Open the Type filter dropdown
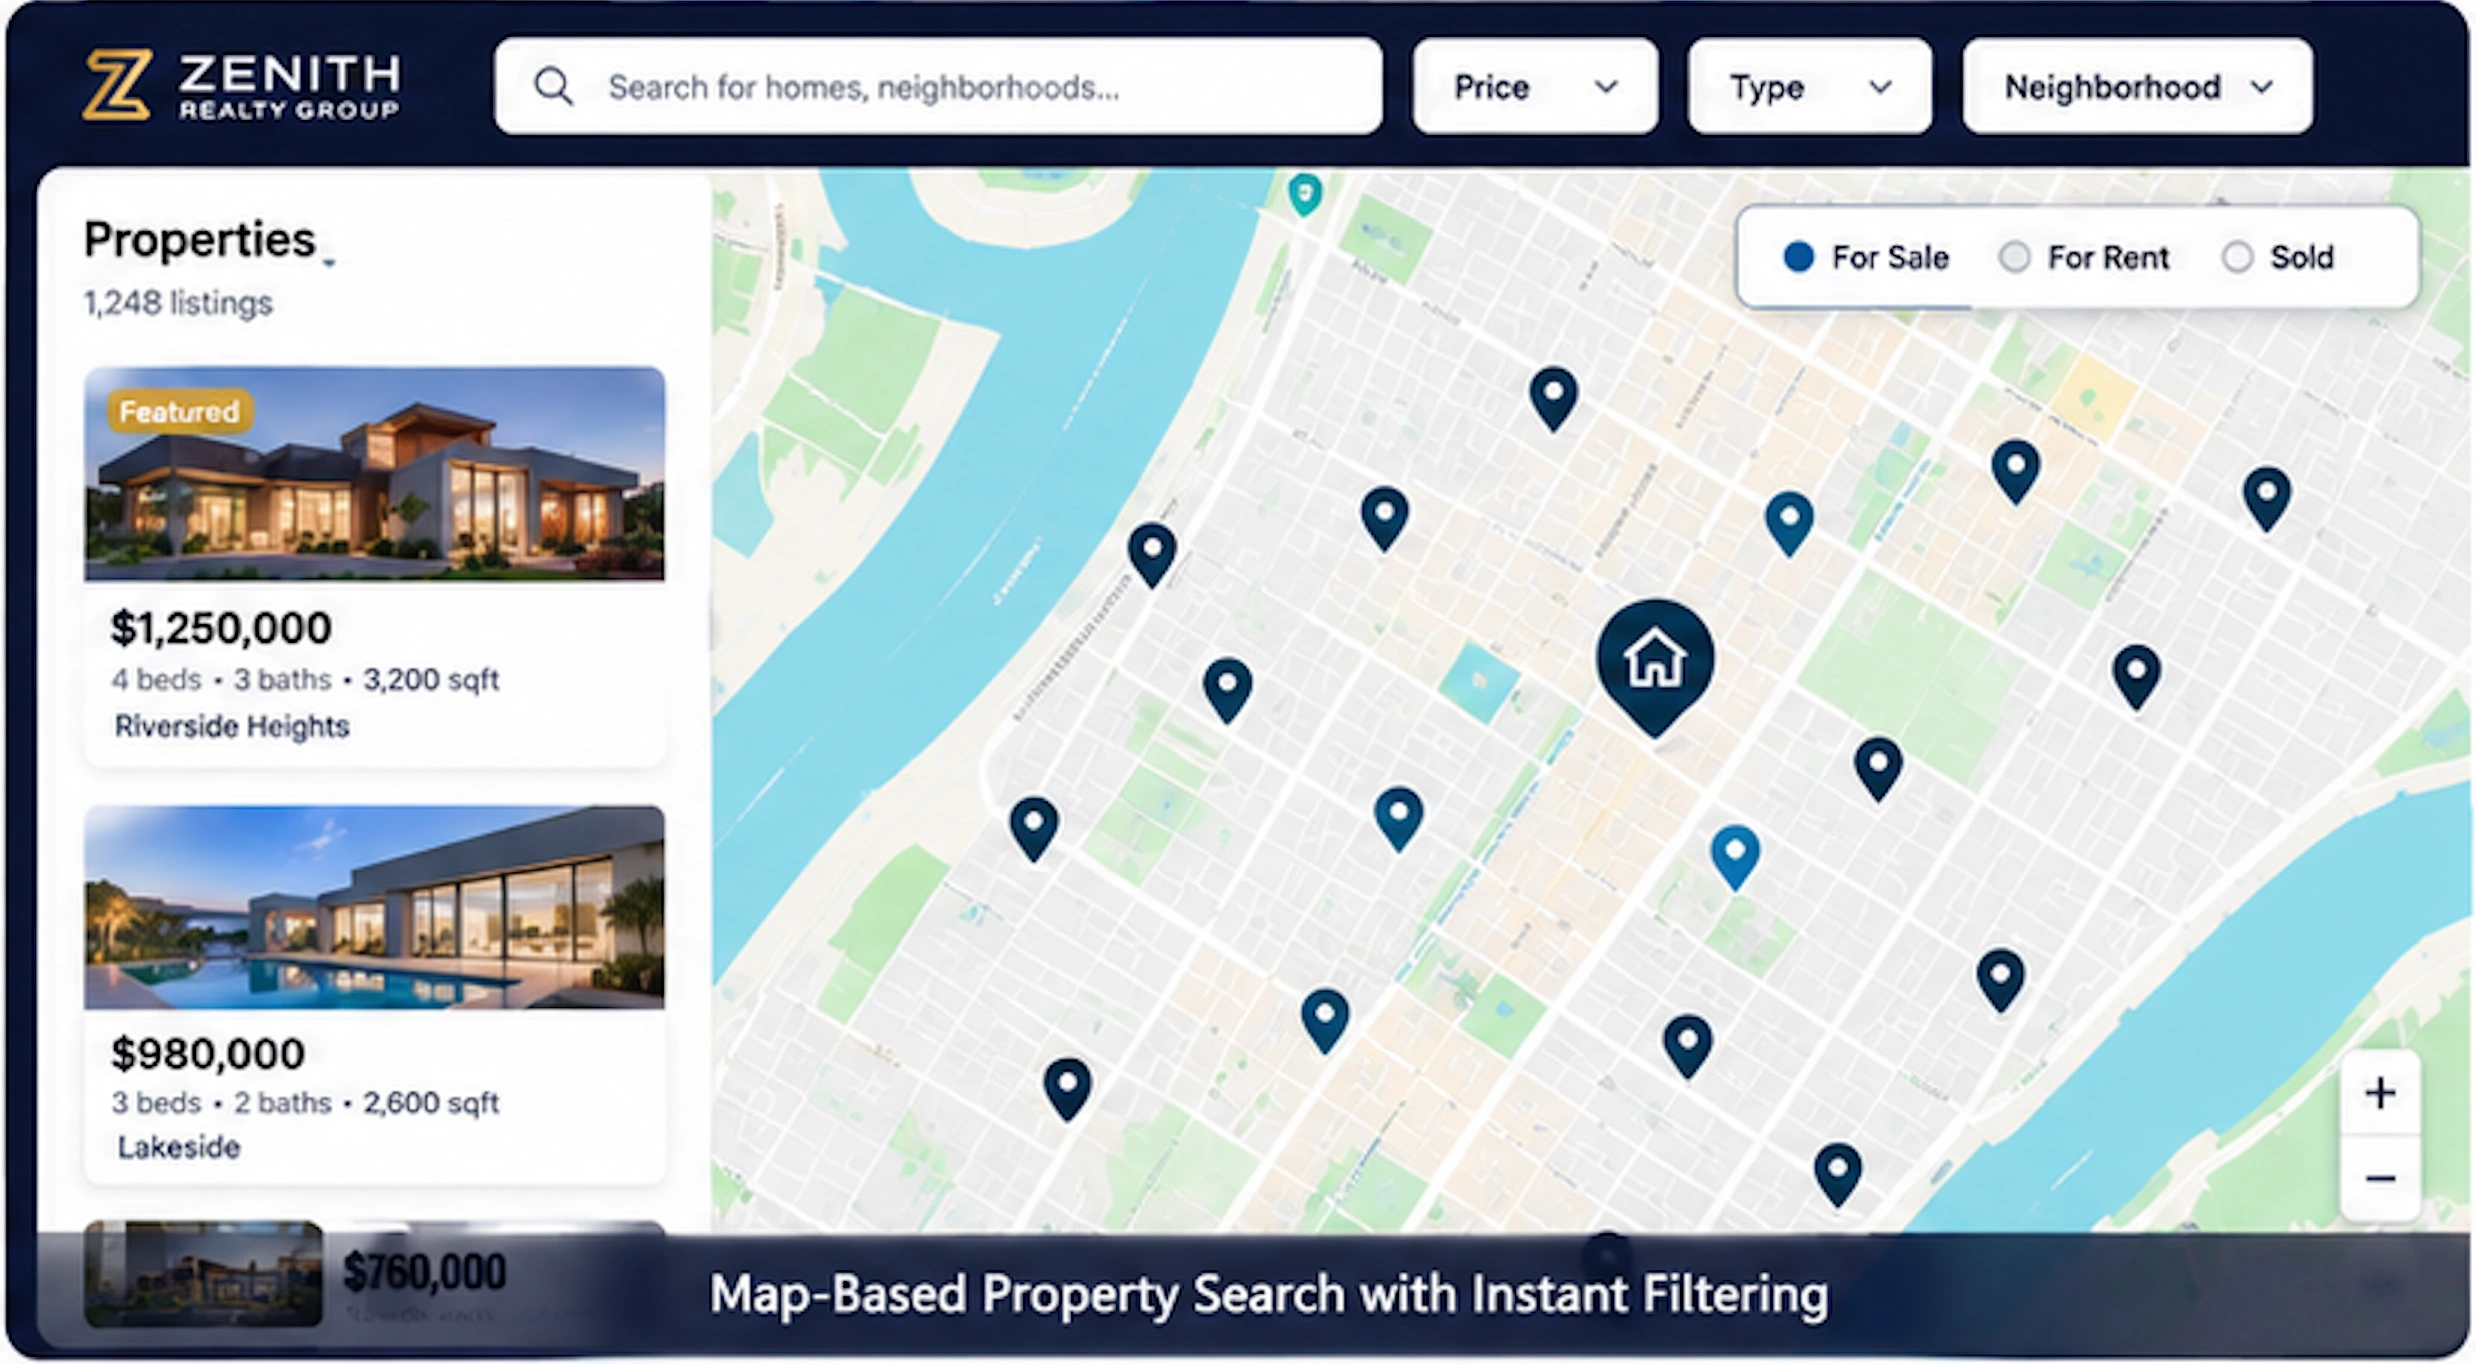The height and width of the screenshot is (1364, 2476). 1810,86
